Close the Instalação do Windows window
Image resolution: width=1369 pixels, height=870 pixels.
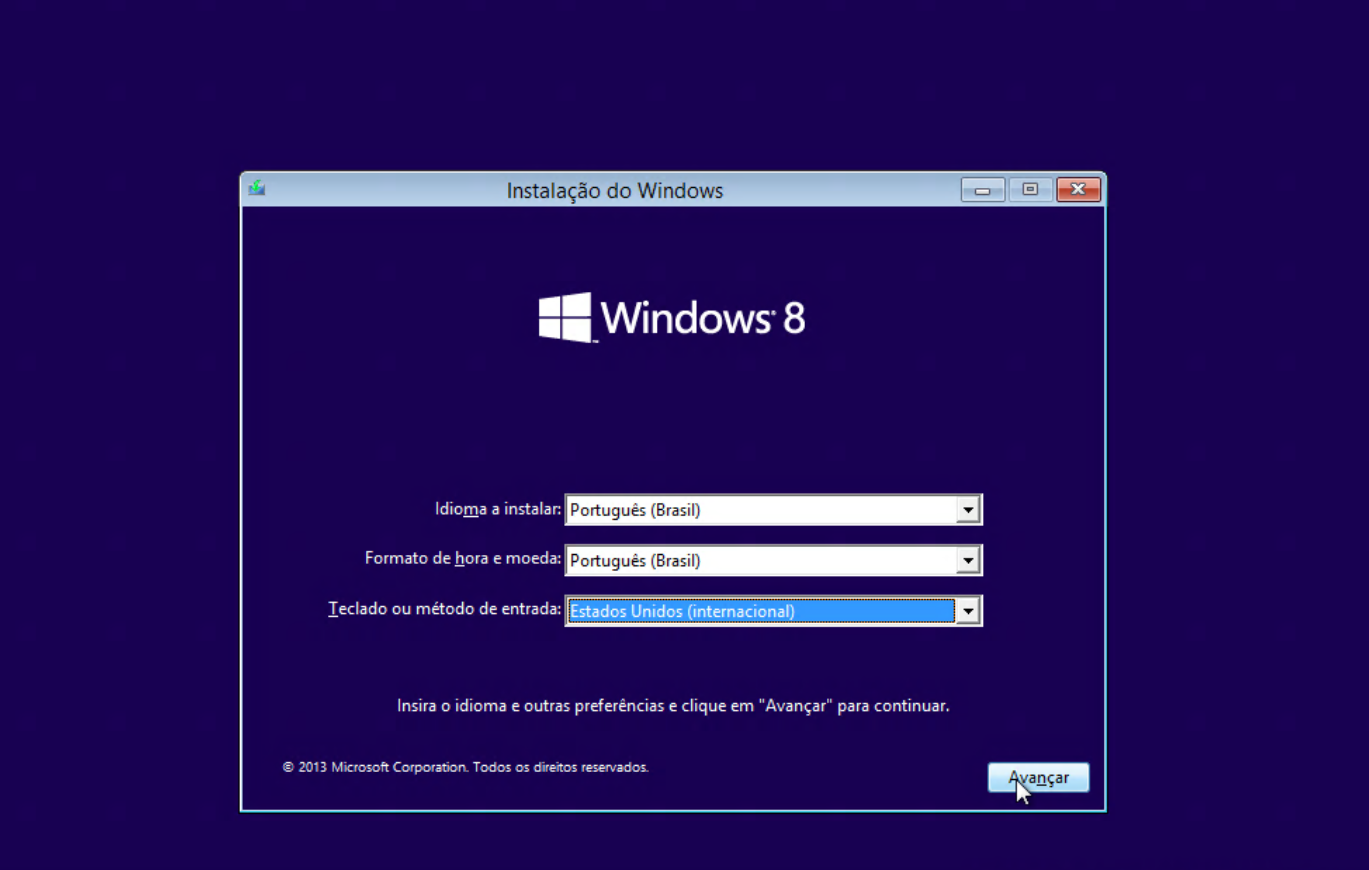1078,189
